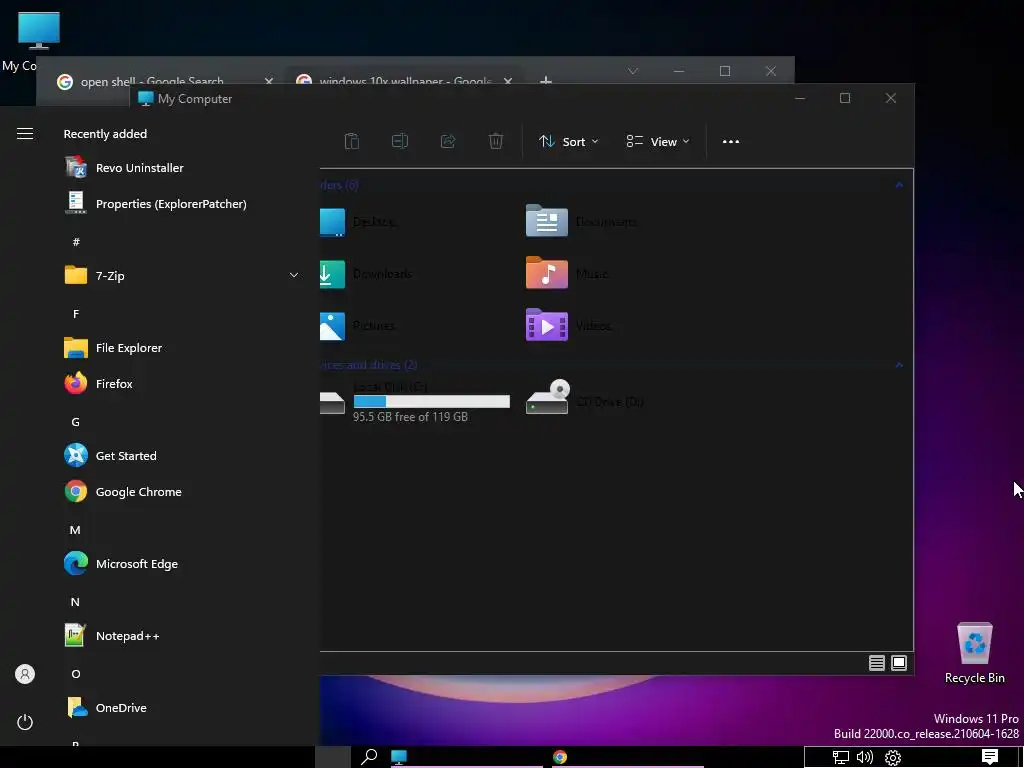This screenshot has height=768, width=1024.
Task: Open Chrome tab search chevron
Action: (x=632, y=71)
